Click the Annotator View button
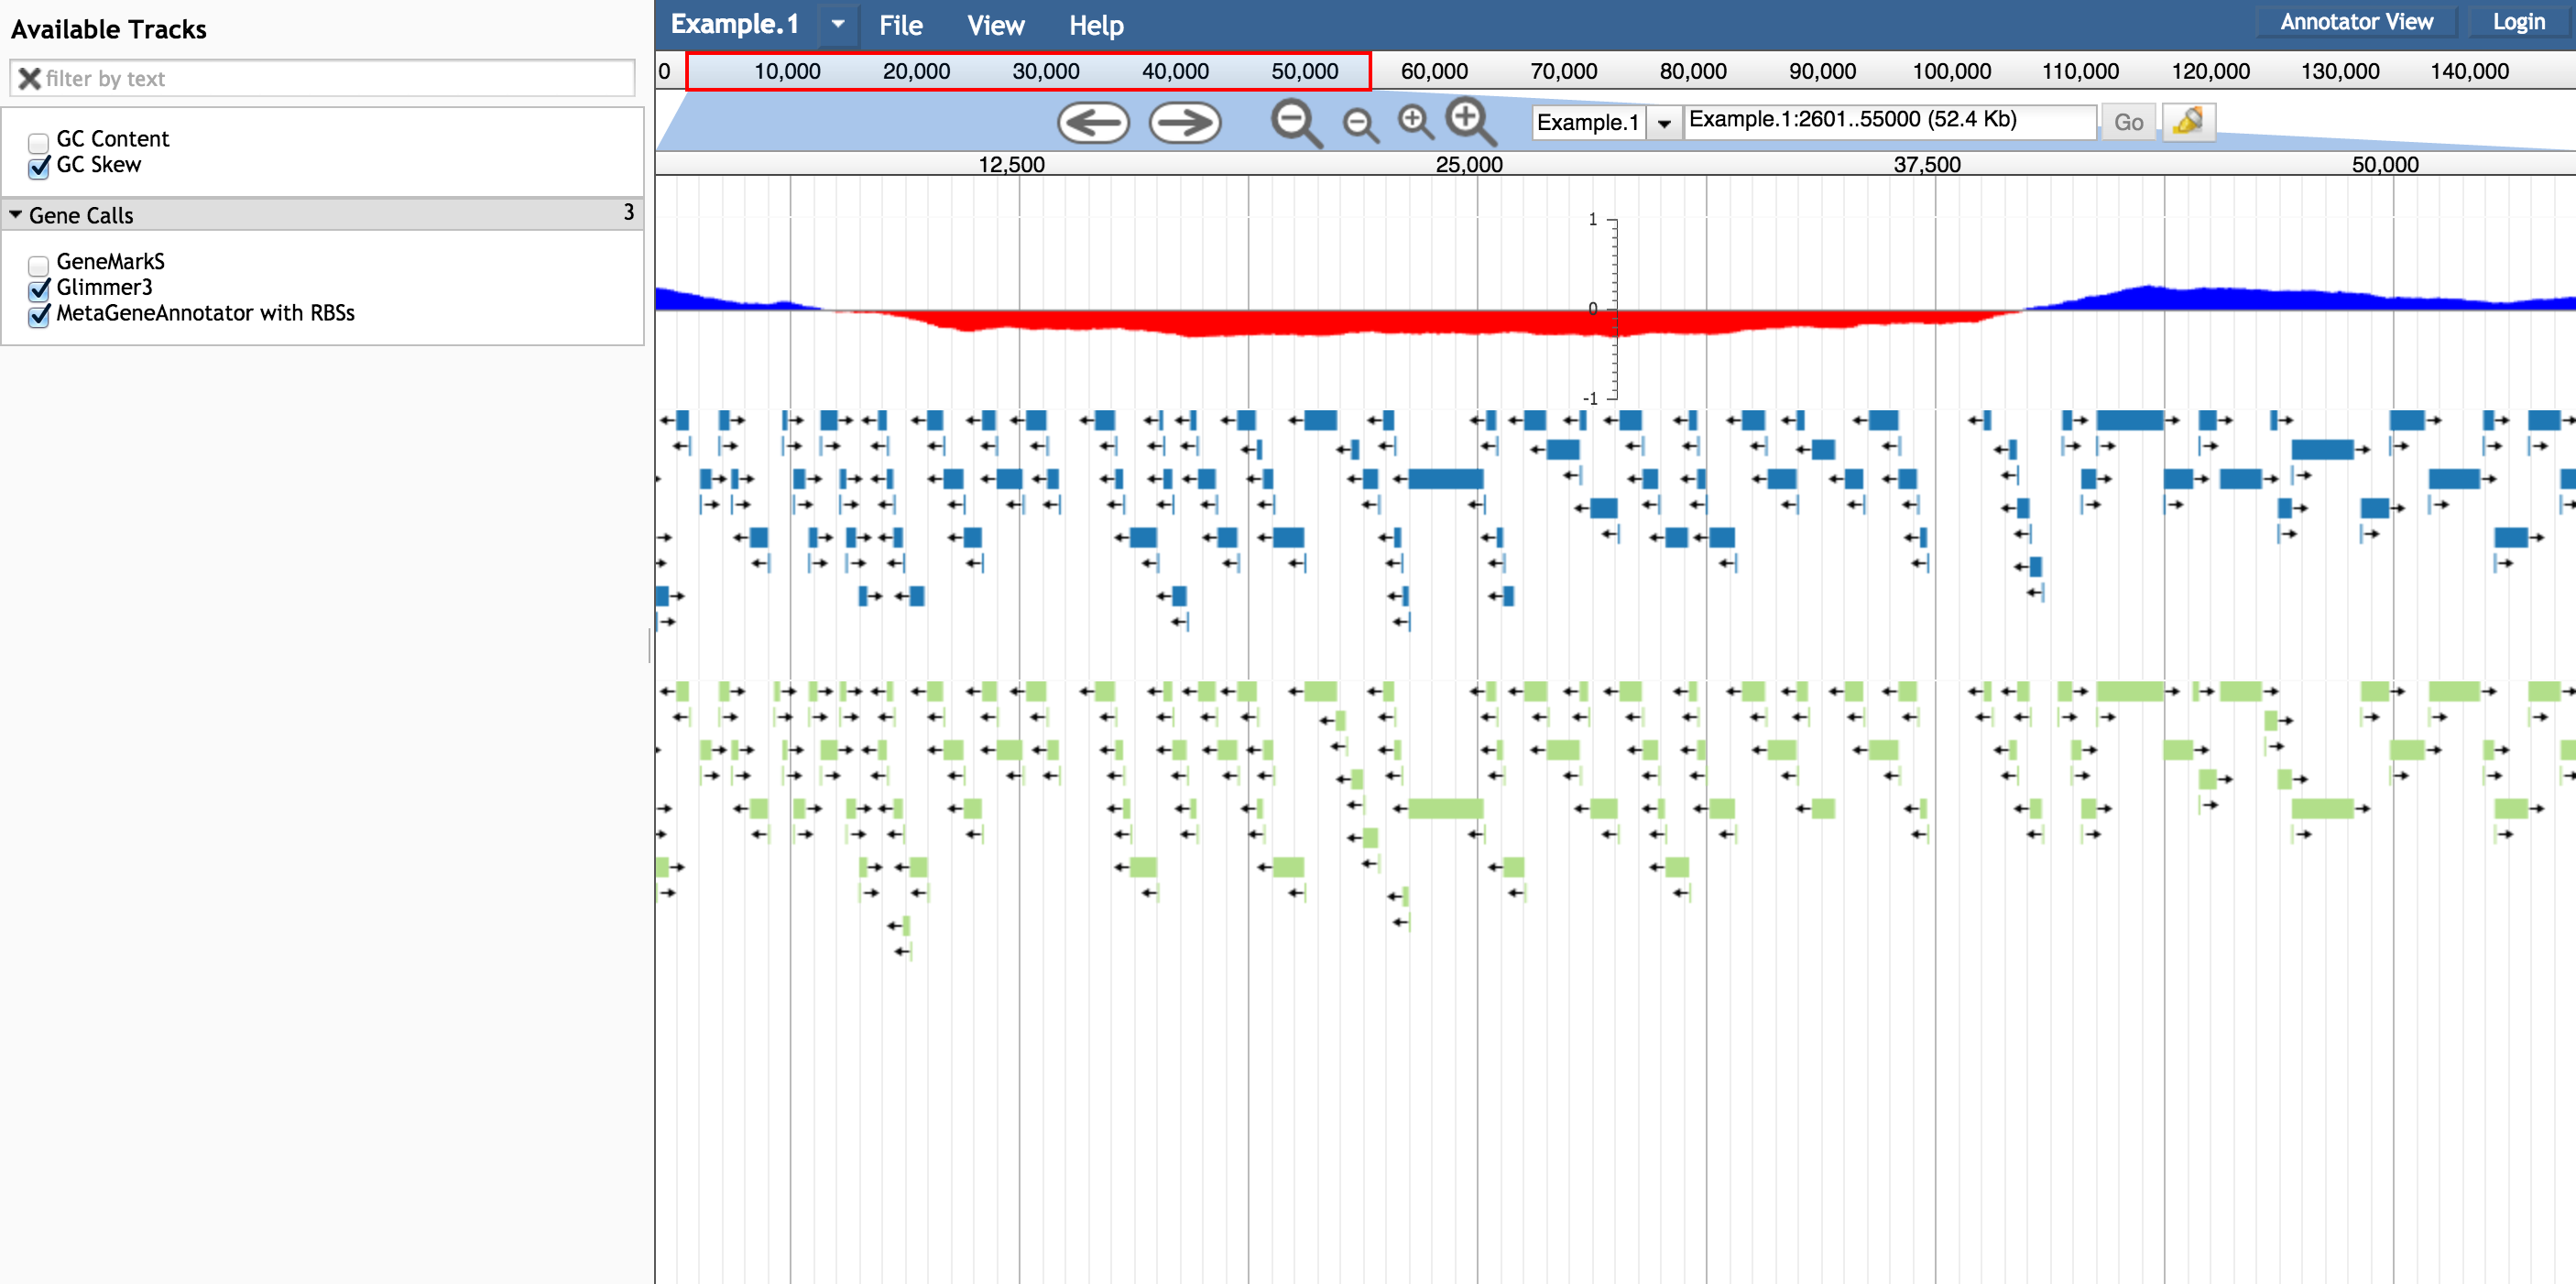The width and height of the screenshot is (2576, 1284). pyautogui.click(x=2355, y=22)
